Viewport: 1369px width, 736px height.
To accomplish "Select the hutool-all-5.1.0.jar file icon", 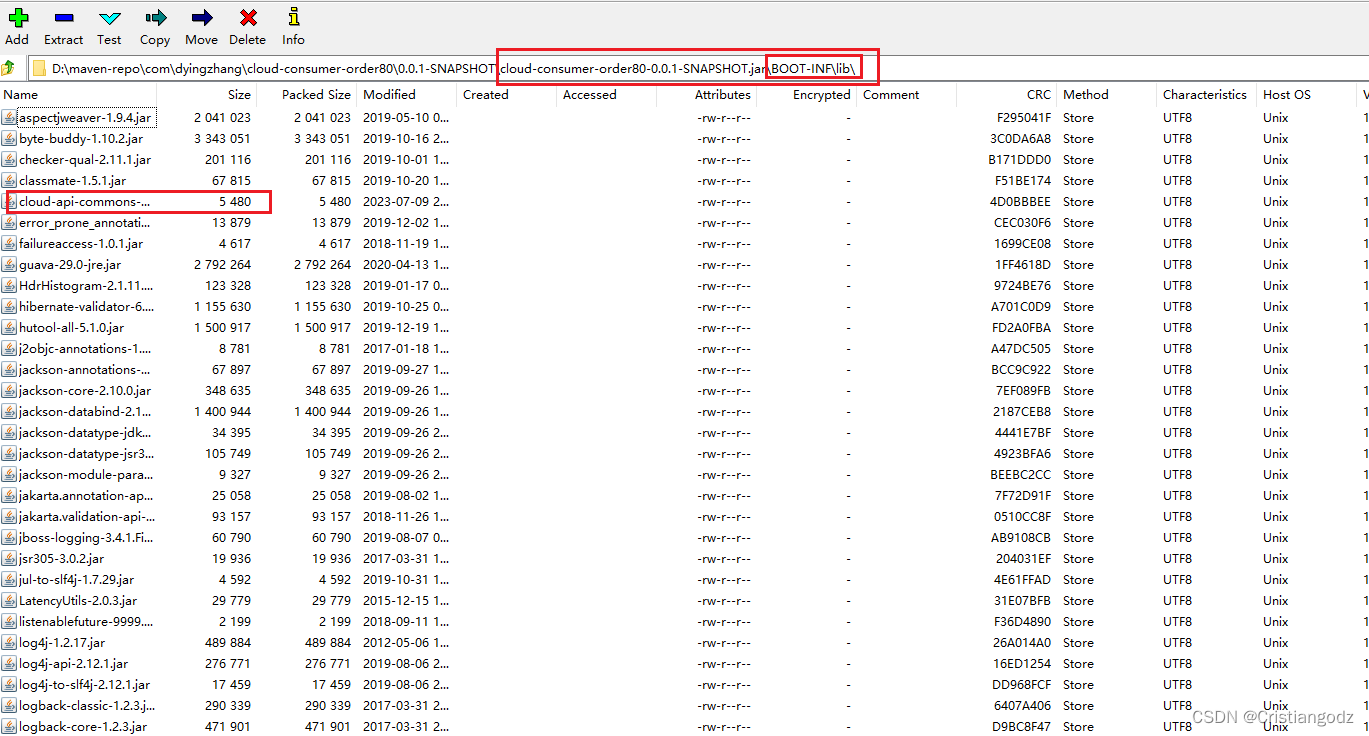I will pos(9,328).
